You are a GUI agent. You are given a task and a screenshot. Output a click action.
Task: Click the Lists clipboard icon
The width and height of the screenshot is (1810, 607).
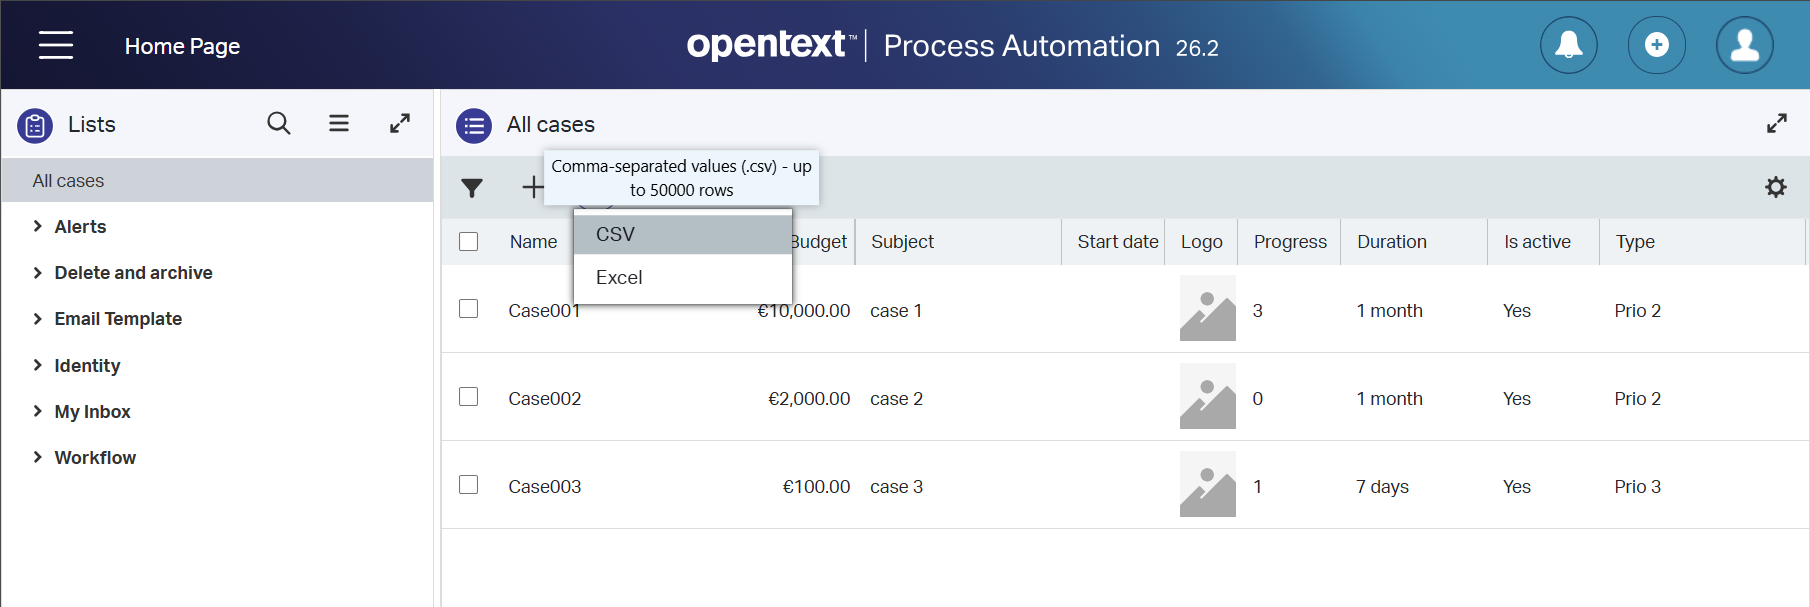pos(35,125)
